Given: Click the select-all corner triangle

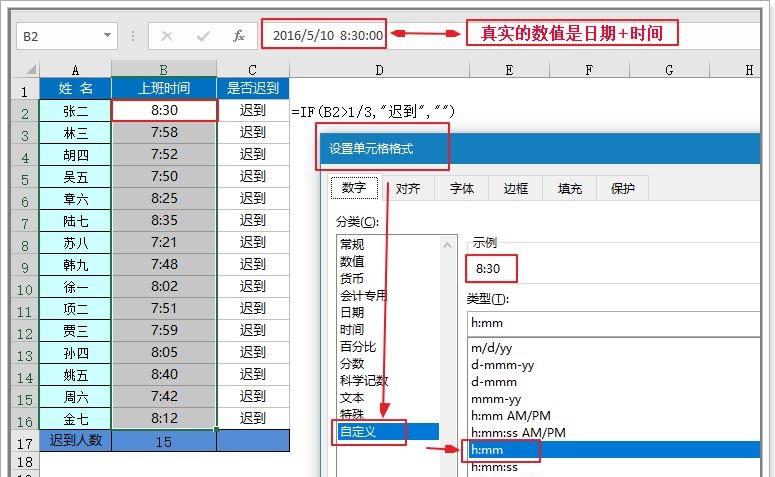Looking at the screenshot, I should [31, 69].
